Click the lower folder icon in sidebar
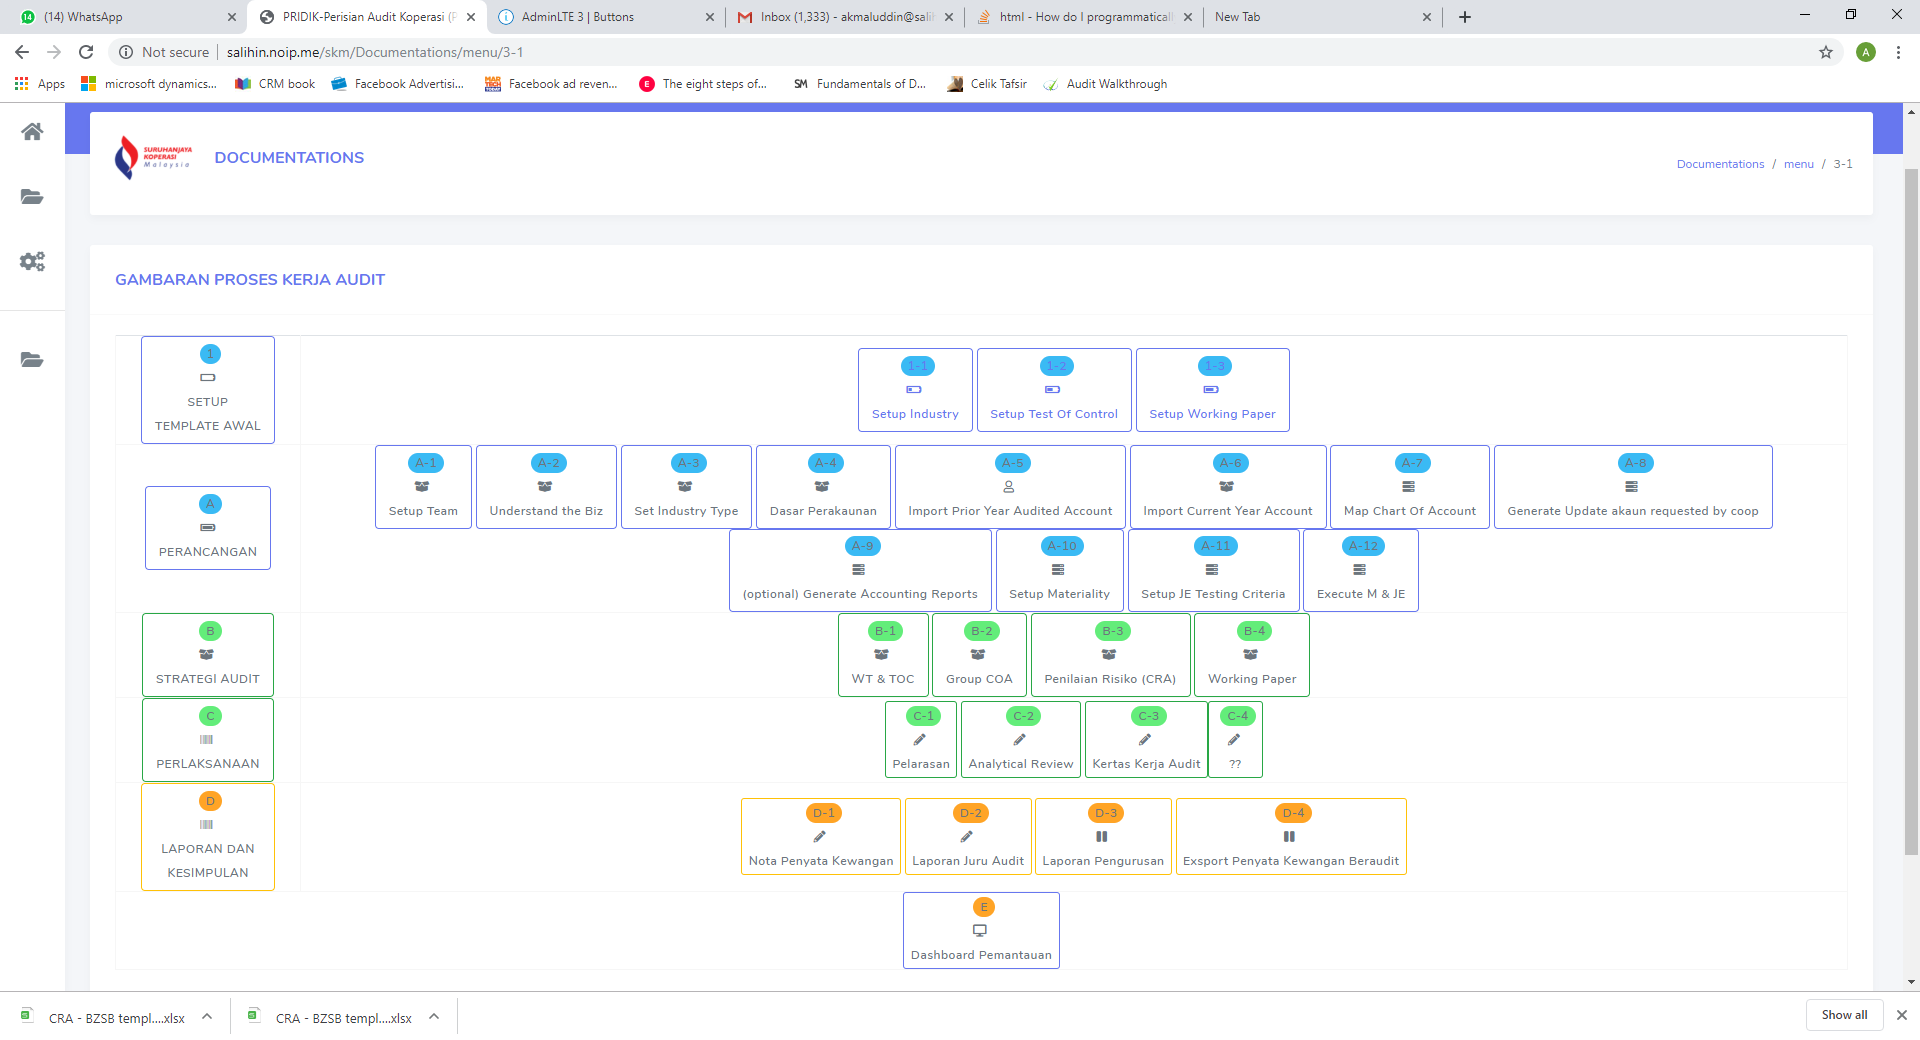 tap(32, 360)
